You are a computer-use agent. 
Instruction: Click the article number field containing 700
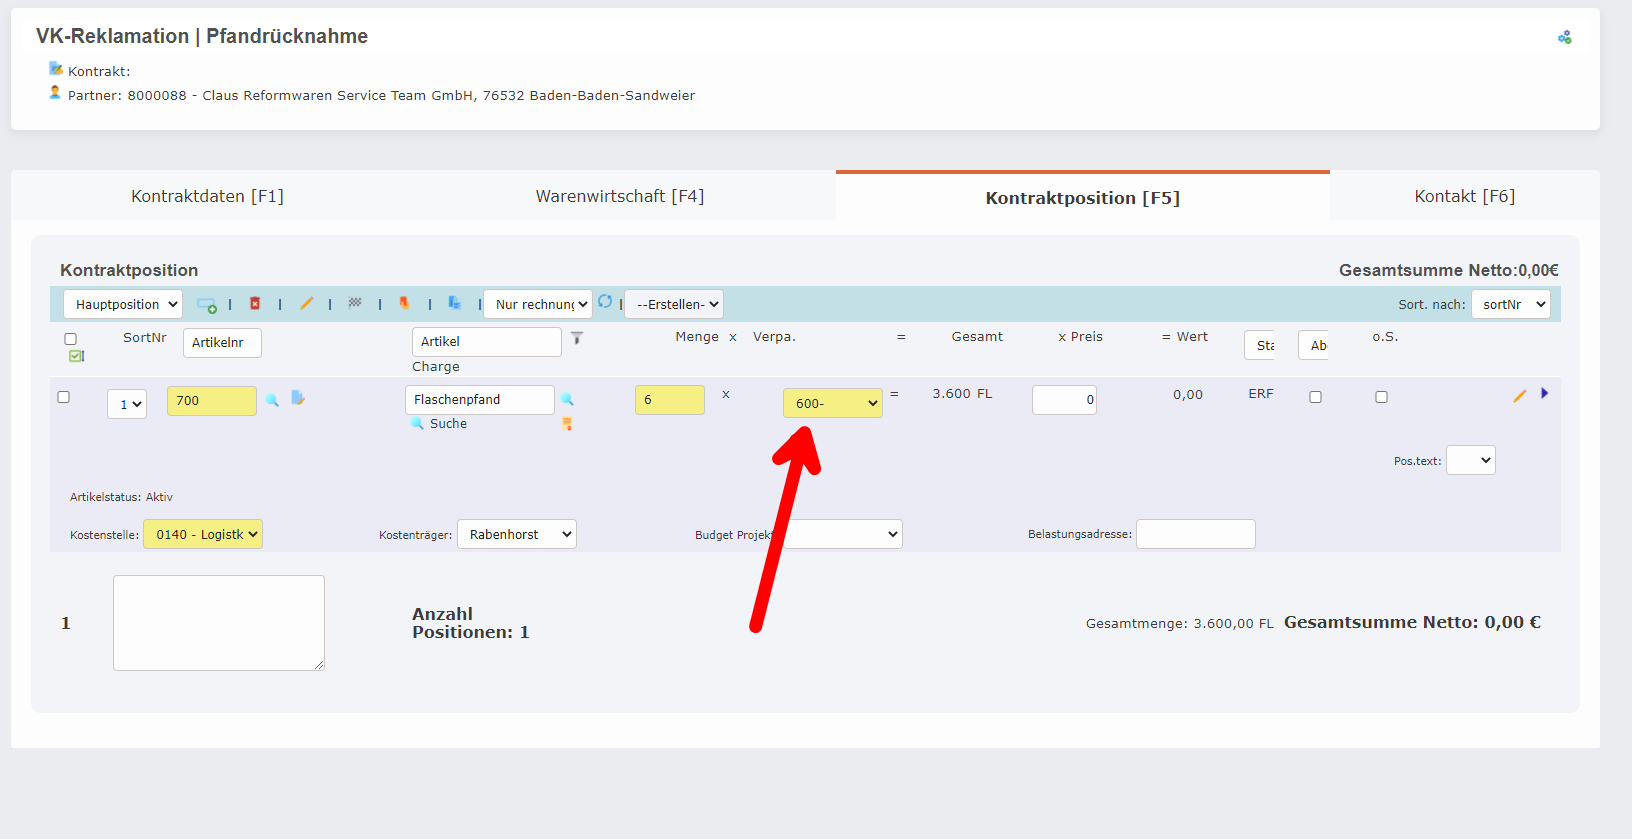pyautogui.click(x=212, y=400)
